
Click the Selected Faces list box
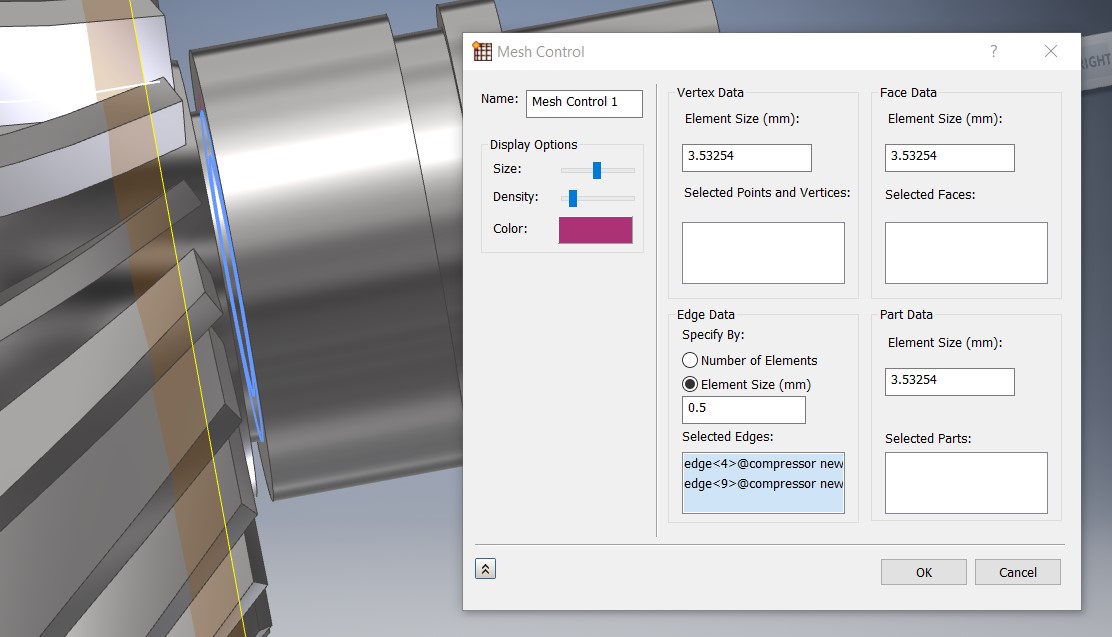click(x=965, y=252)
